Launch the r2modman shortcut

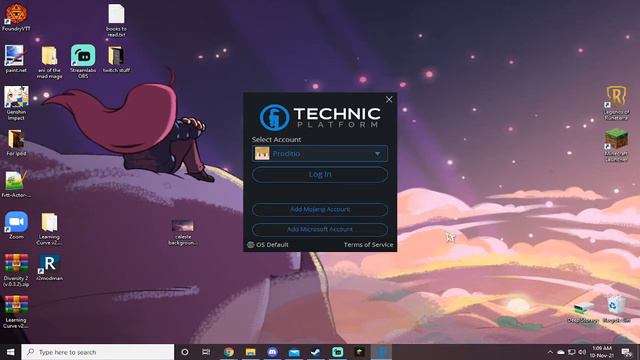[49, 267]
